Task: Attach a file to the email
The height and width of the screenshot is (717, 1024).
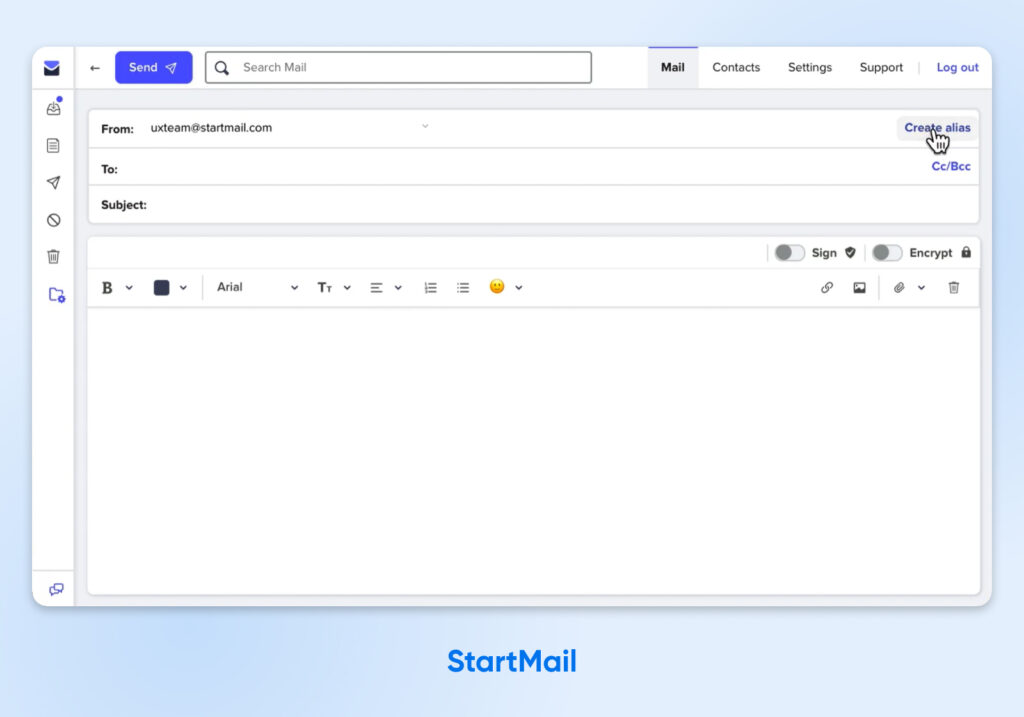Action: point(897,287)
